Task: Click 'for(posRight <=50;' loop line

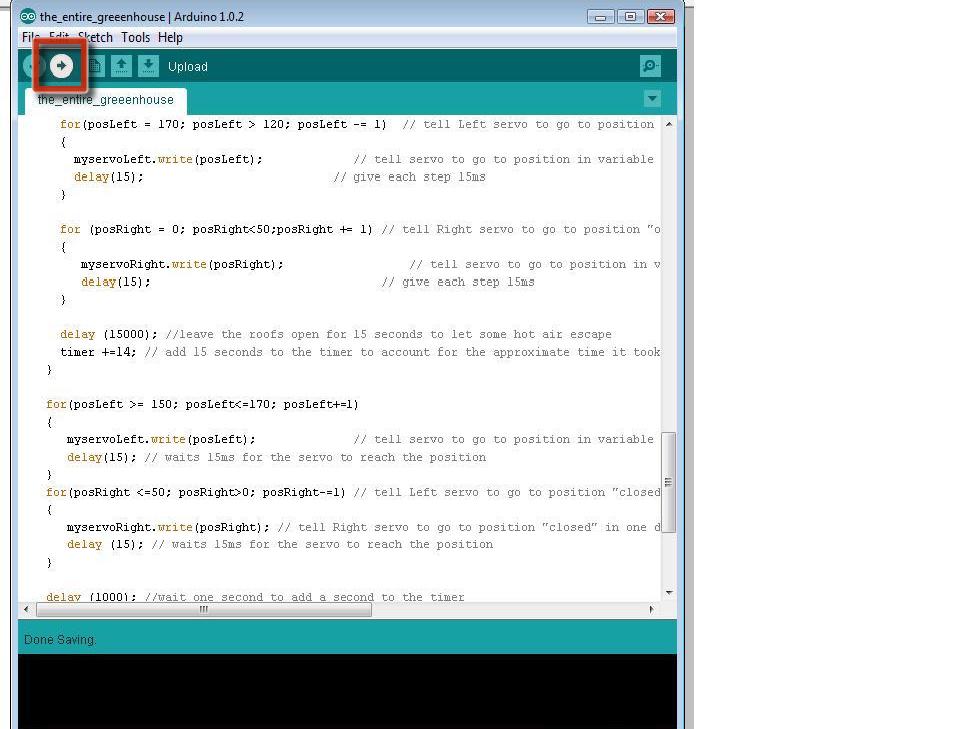Action: click(353, 492)
